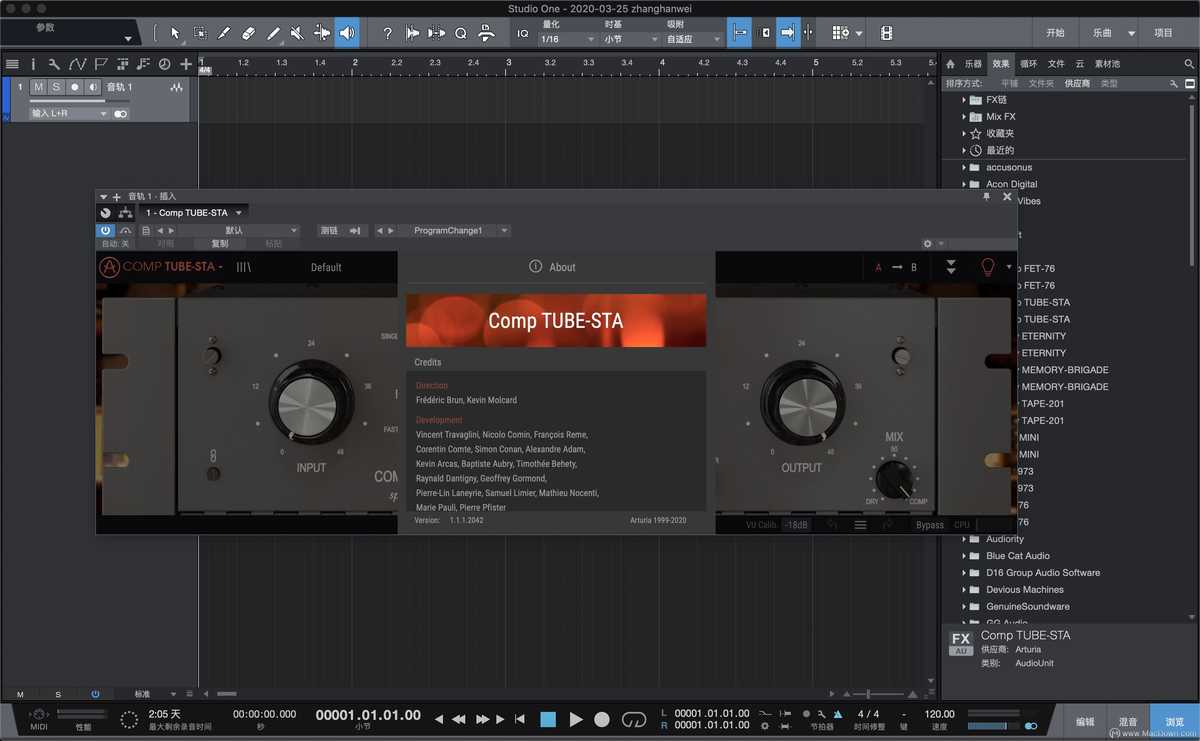The height and width of the screenshot is (741, 1200).
Task: Open track input 输入 L+R dropdown
Action: pyautogui.click(x=69, y=114)
